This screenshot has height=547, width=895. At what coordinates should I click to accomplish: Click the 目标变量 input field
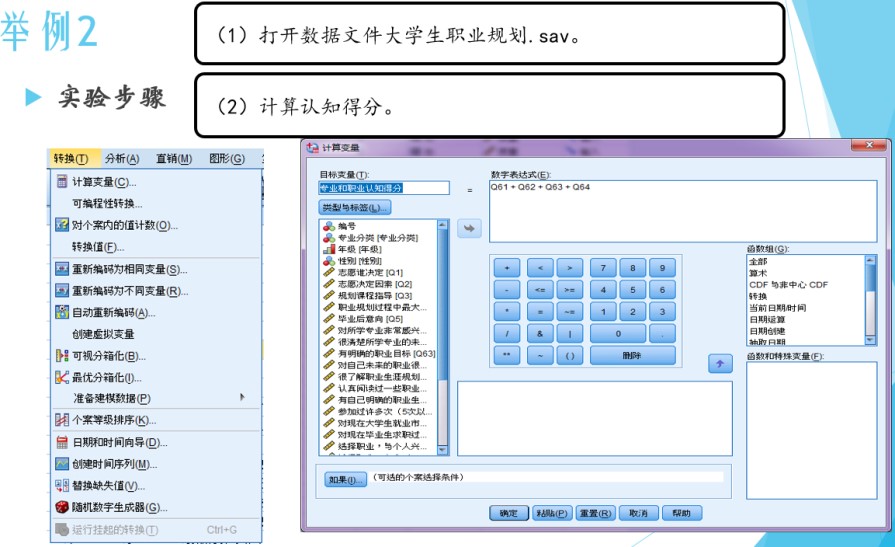coord(384,187)
